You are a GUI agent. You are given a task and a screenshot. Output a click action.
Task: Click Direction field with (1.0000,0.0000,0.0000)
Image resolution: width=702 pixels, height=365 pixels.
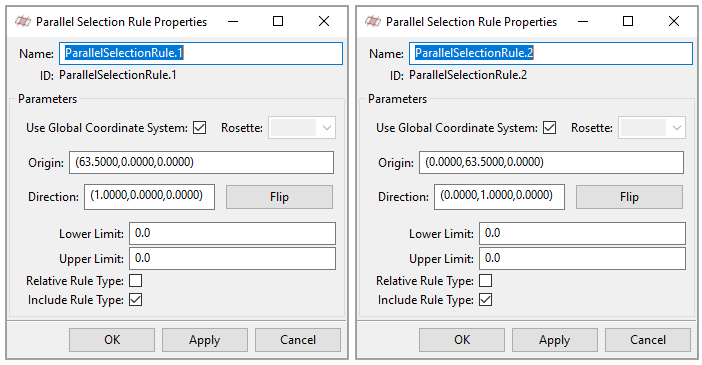pos(150,197)
